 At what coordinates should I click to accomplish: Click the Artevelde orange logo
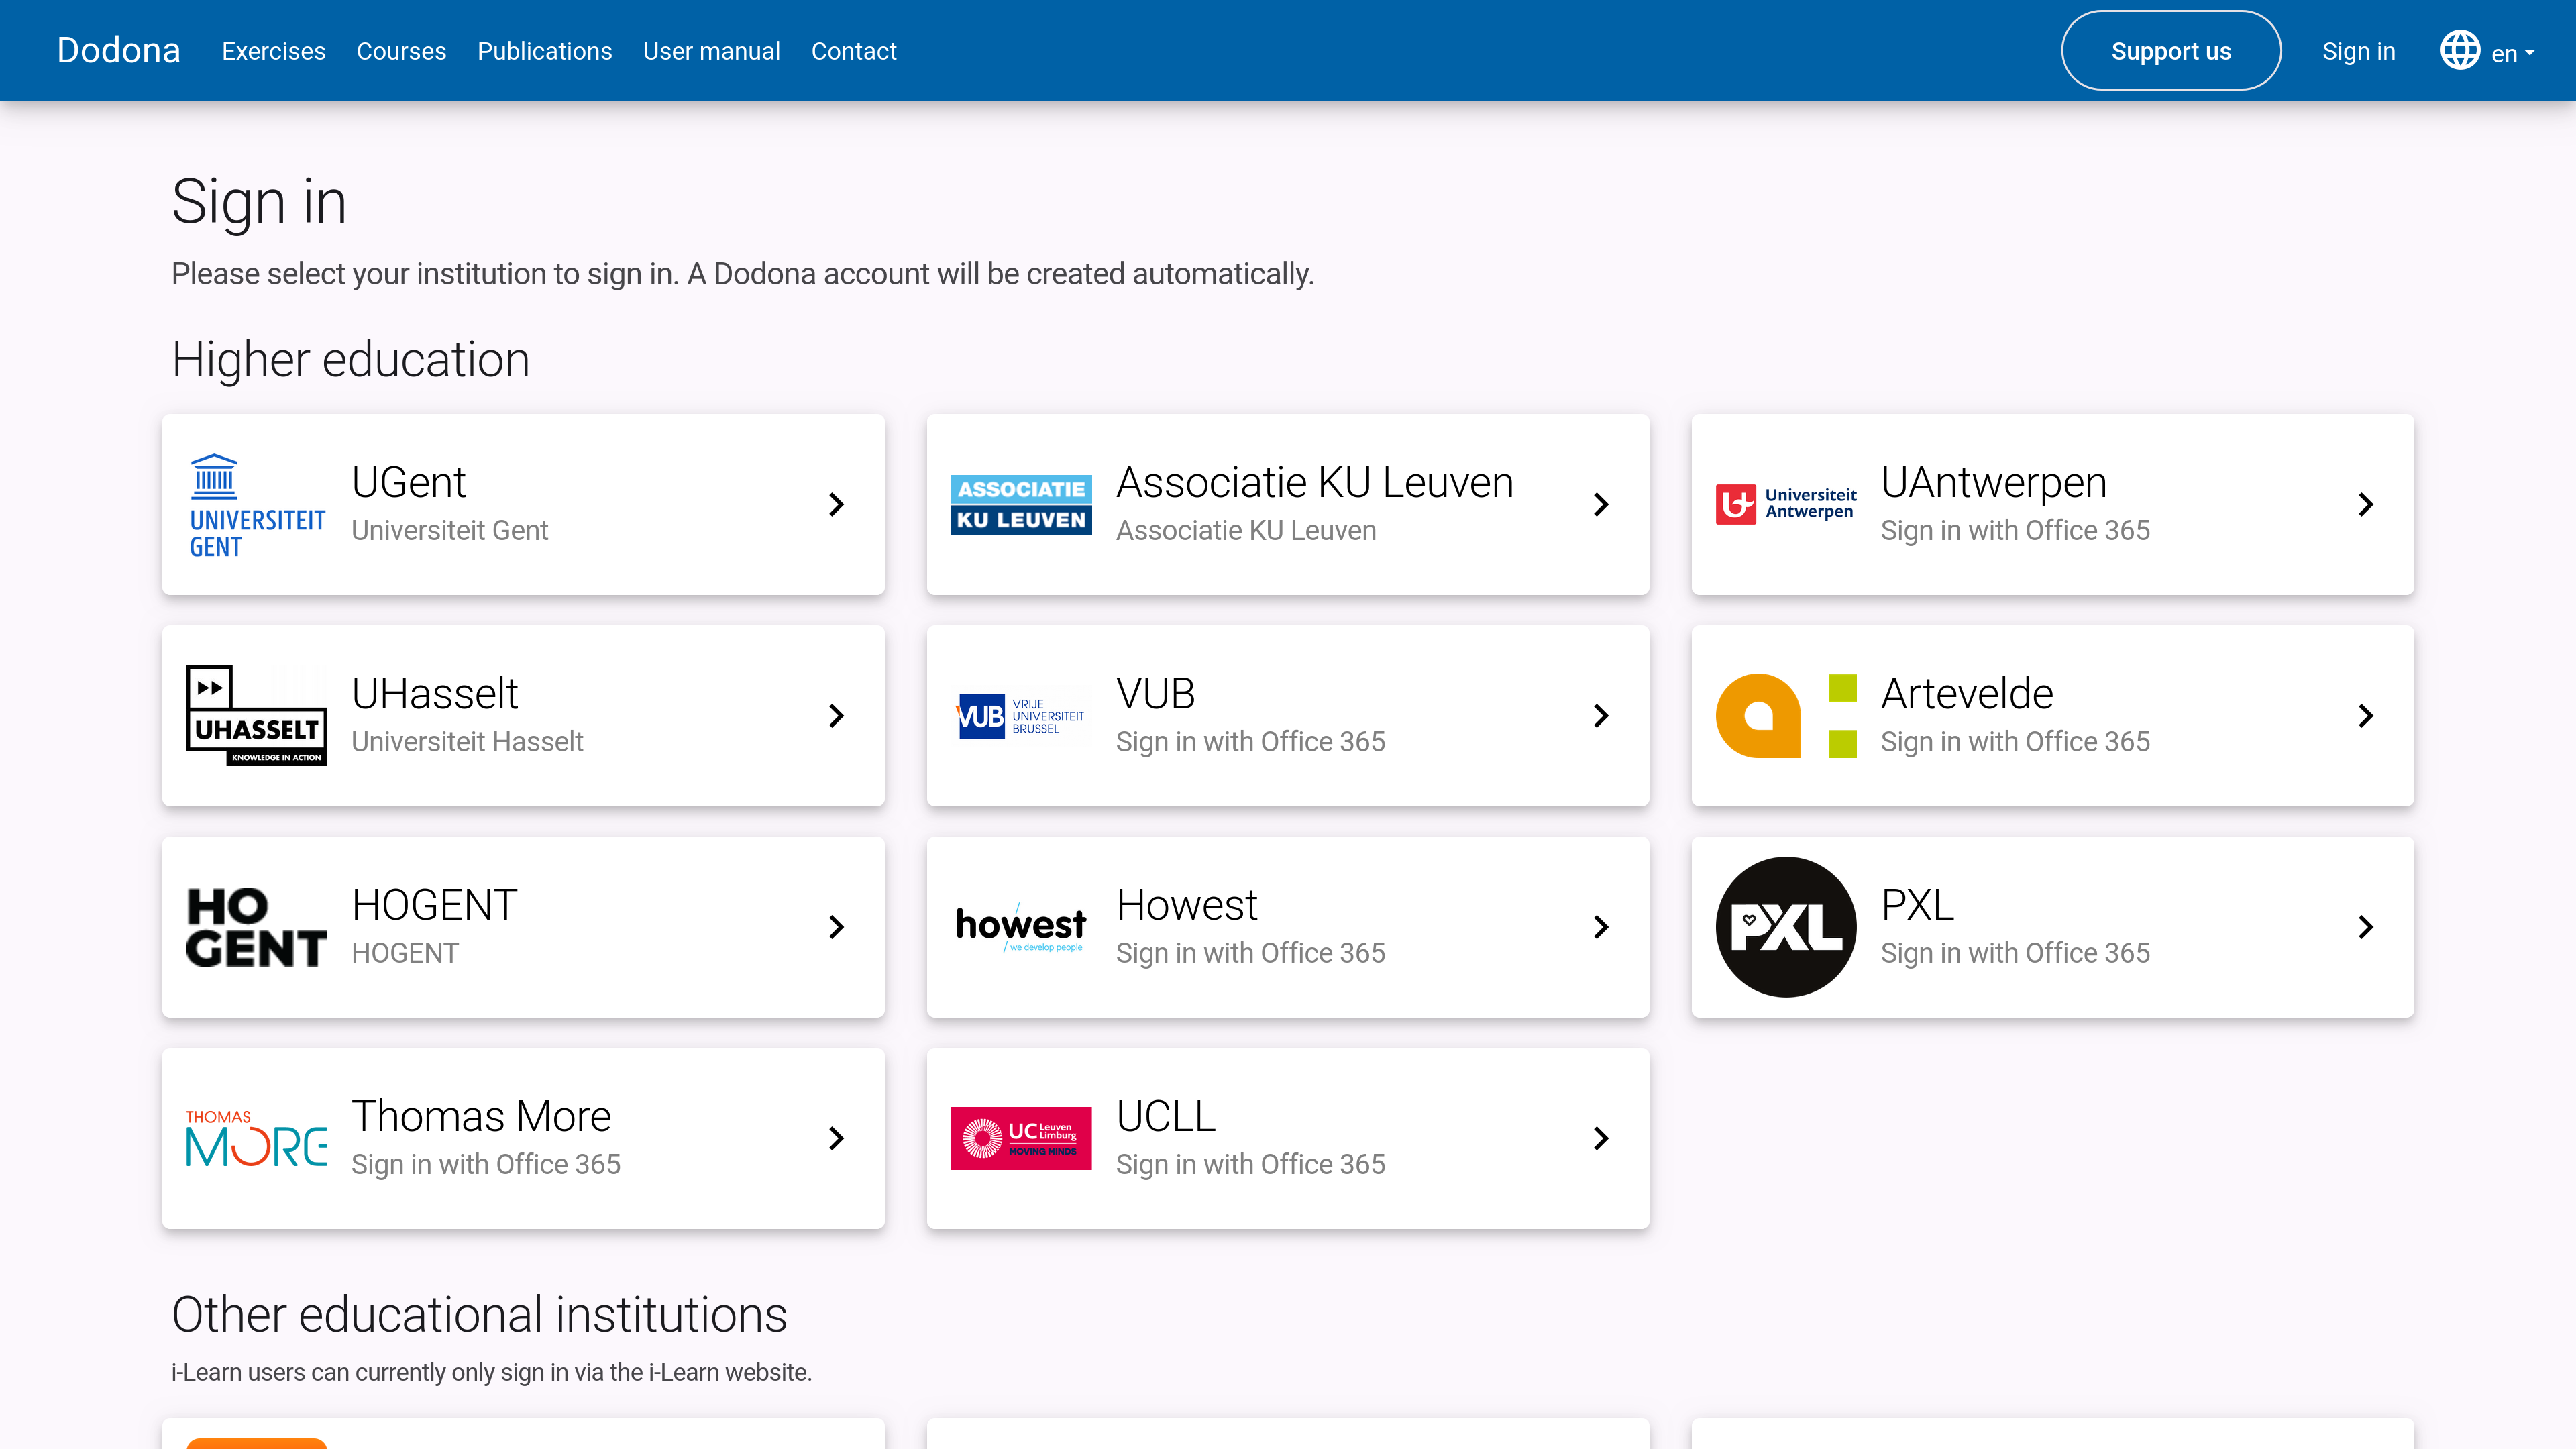point(1786,716)
